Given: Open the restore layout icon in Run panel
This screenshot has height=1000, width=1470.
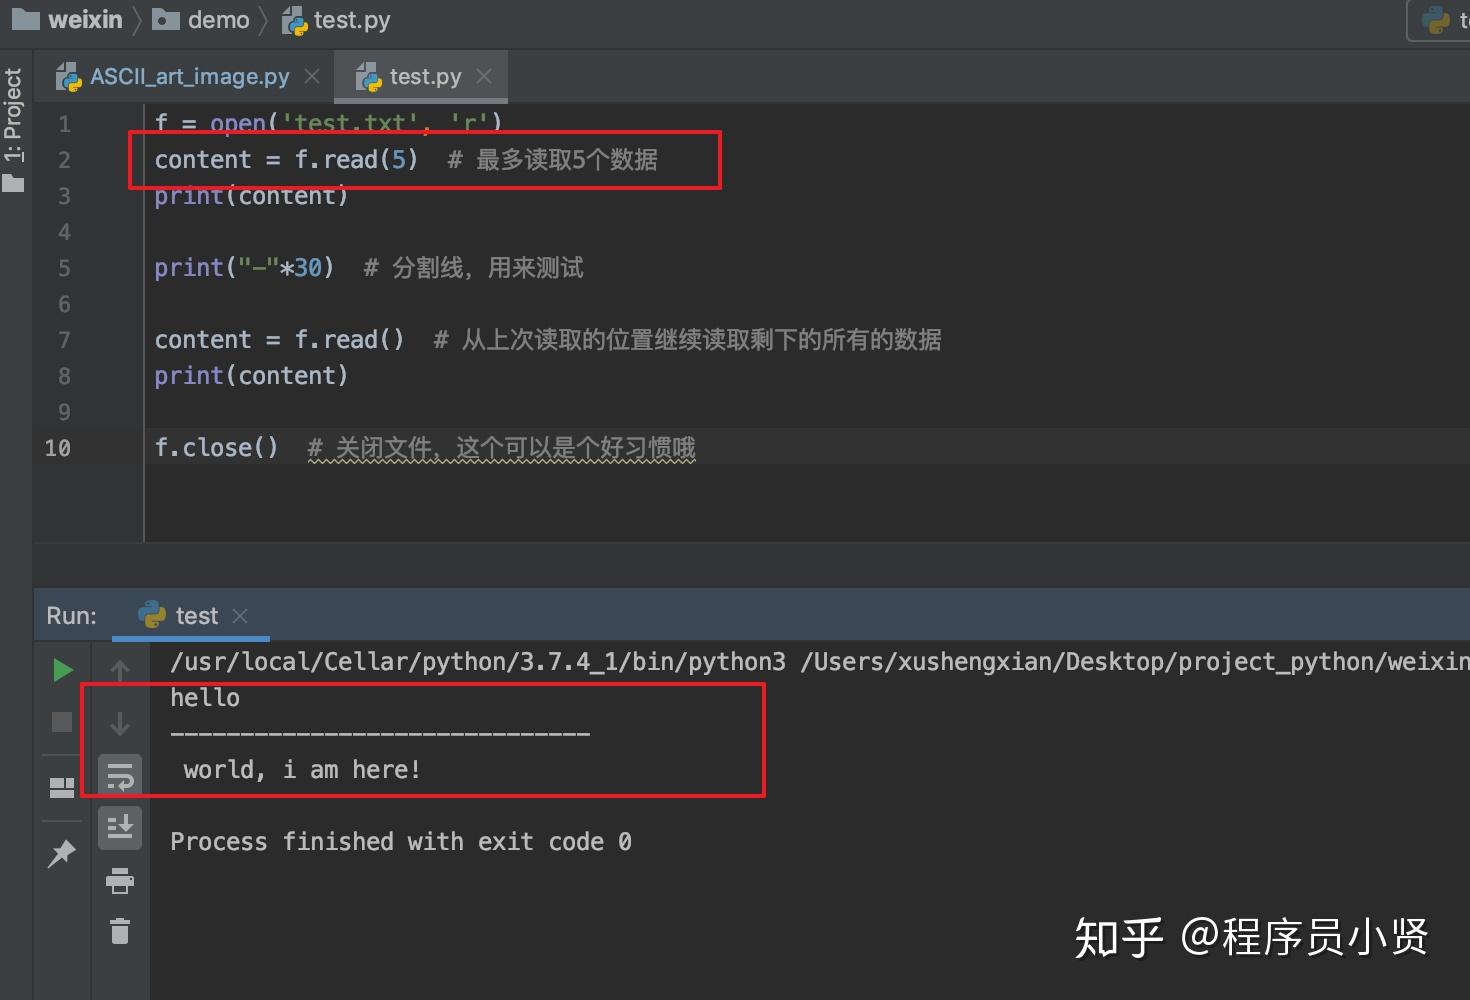Looking at the screenshot, I should 62,787.
